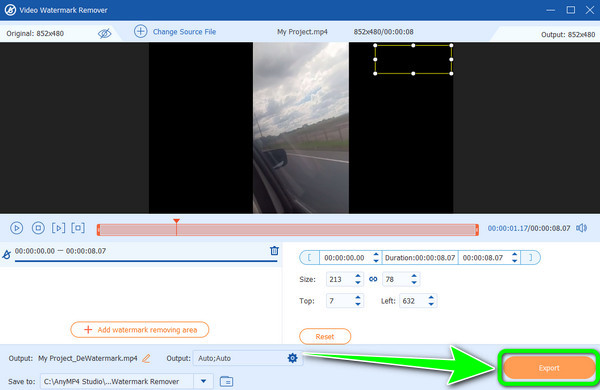Mute the audio with the speaker icon
This screenshot has width=600, height=390.
click(x=582, y=228)
